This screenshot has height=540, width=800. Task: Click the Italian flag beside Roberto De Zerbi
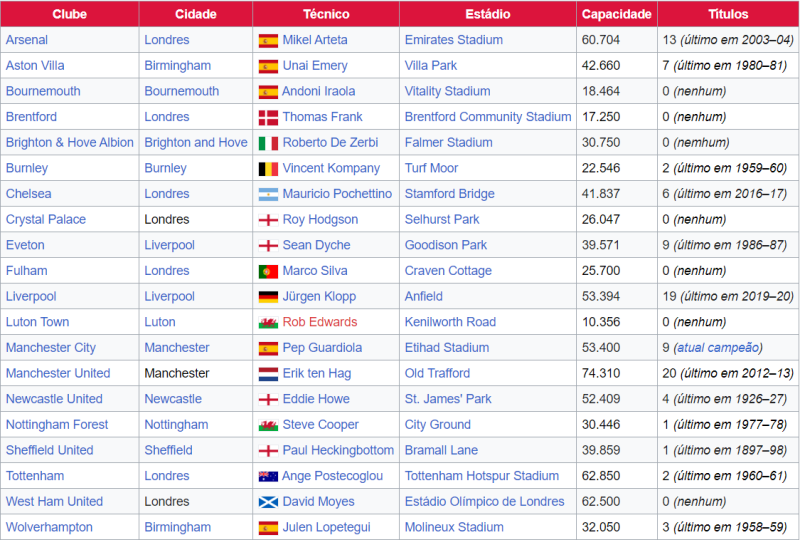(268, 143)
